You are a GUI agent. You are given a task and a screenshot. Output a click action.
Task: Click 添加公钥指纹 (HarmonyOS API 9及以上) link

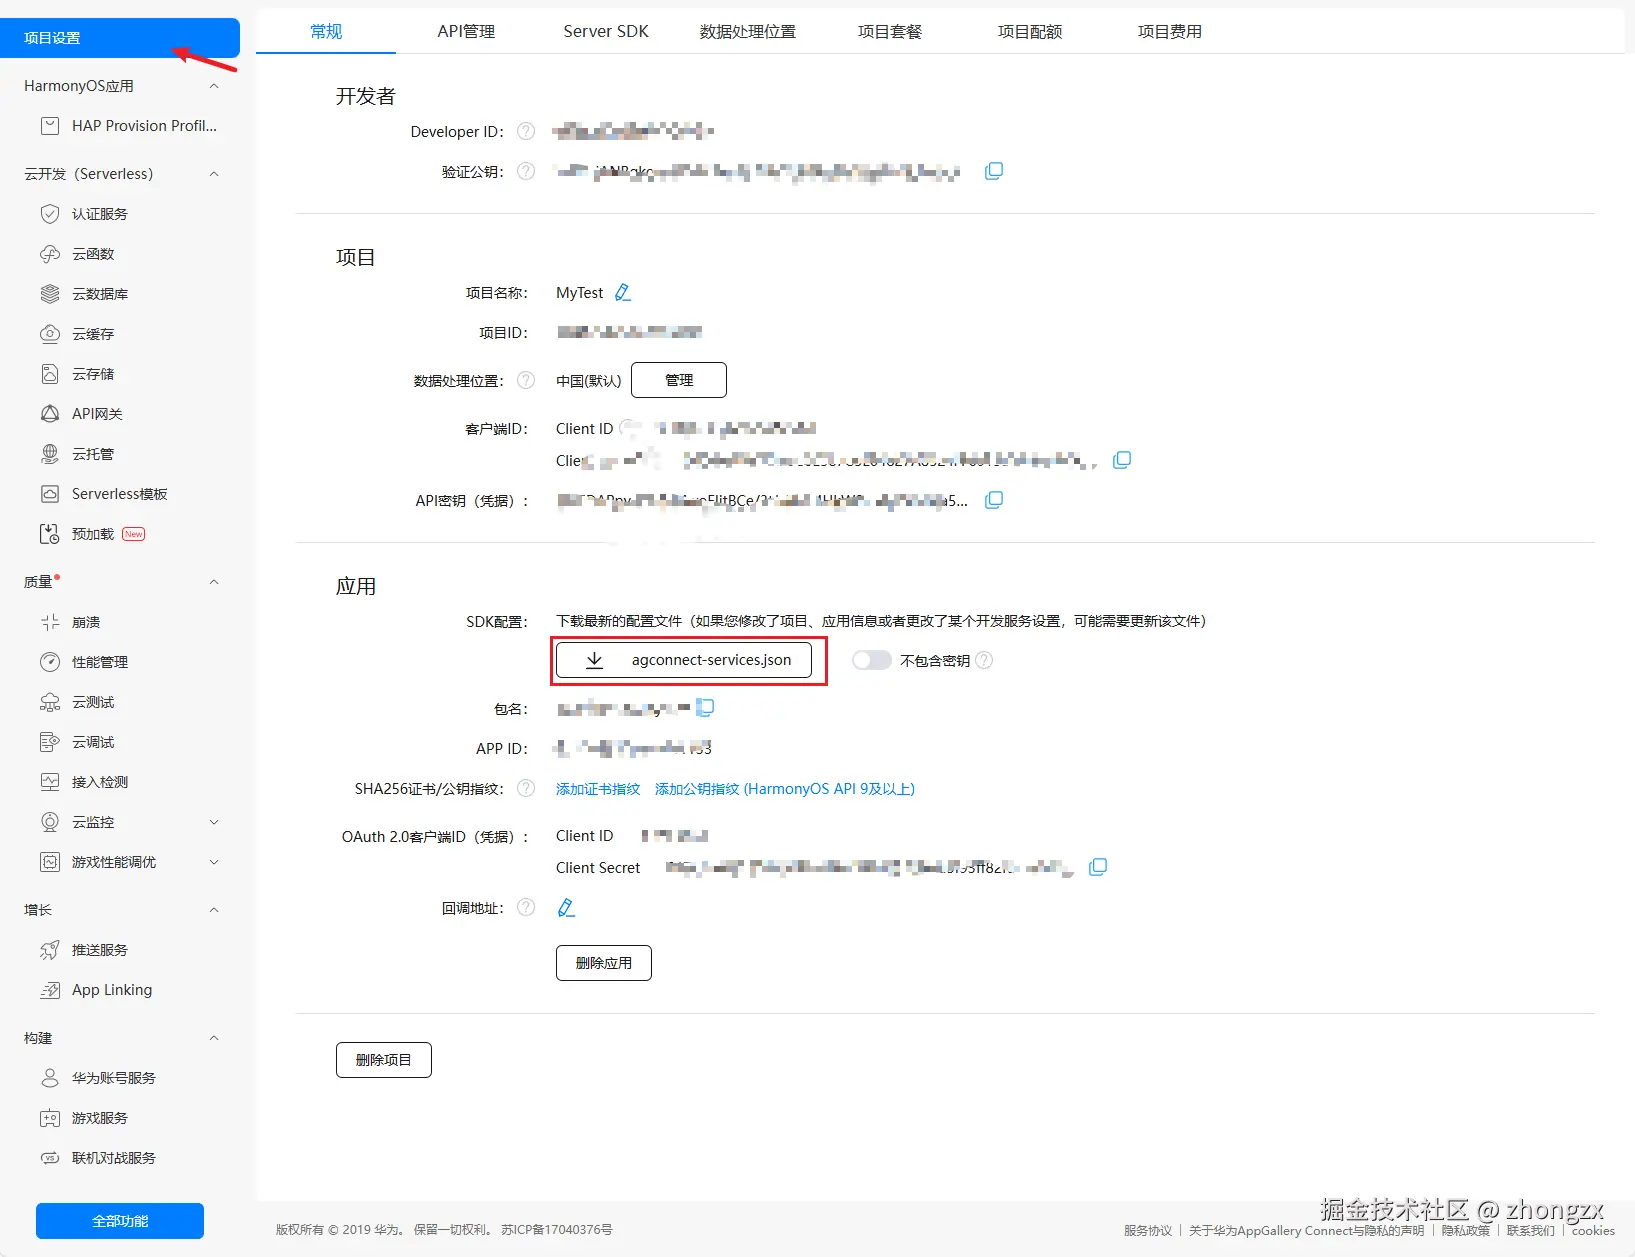[785, 789]
